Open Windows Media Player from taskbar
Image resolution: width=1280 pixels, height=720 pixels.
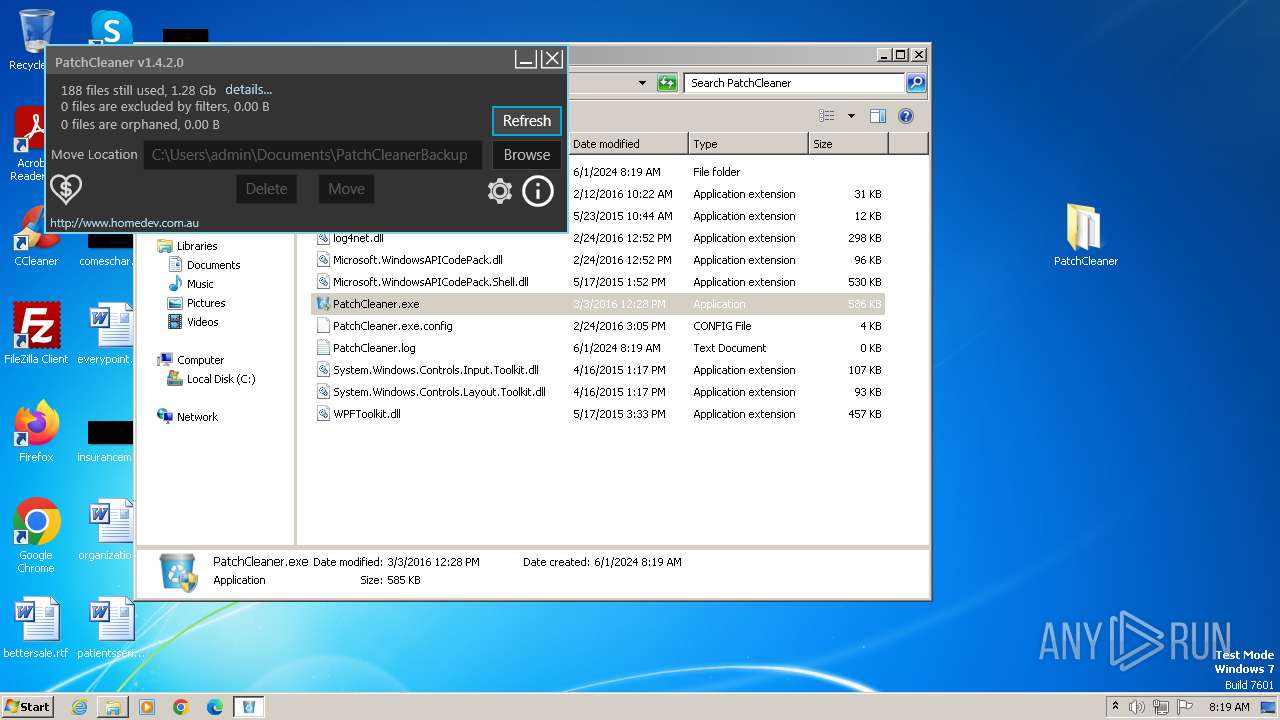(x=147, y=707)
